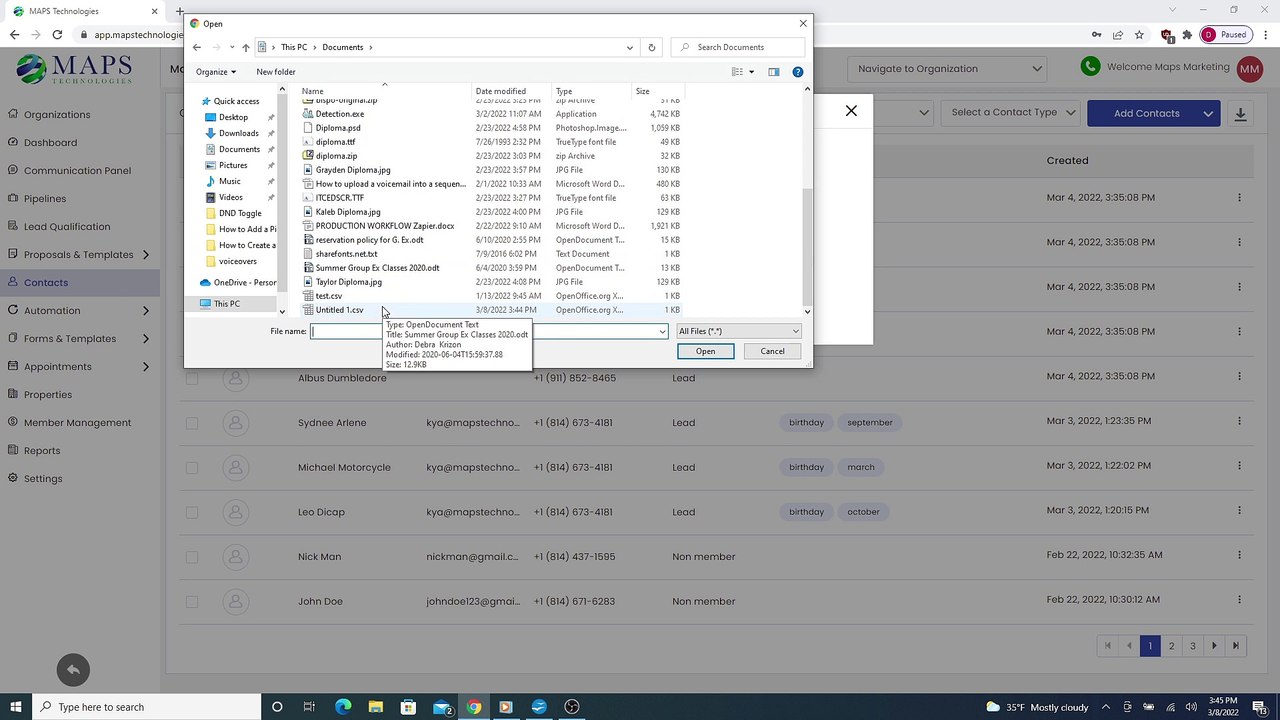The height and width of the screenshot is (720, 1280).
Task: Go to the next page of contacts
Action: click(1214, 646)
